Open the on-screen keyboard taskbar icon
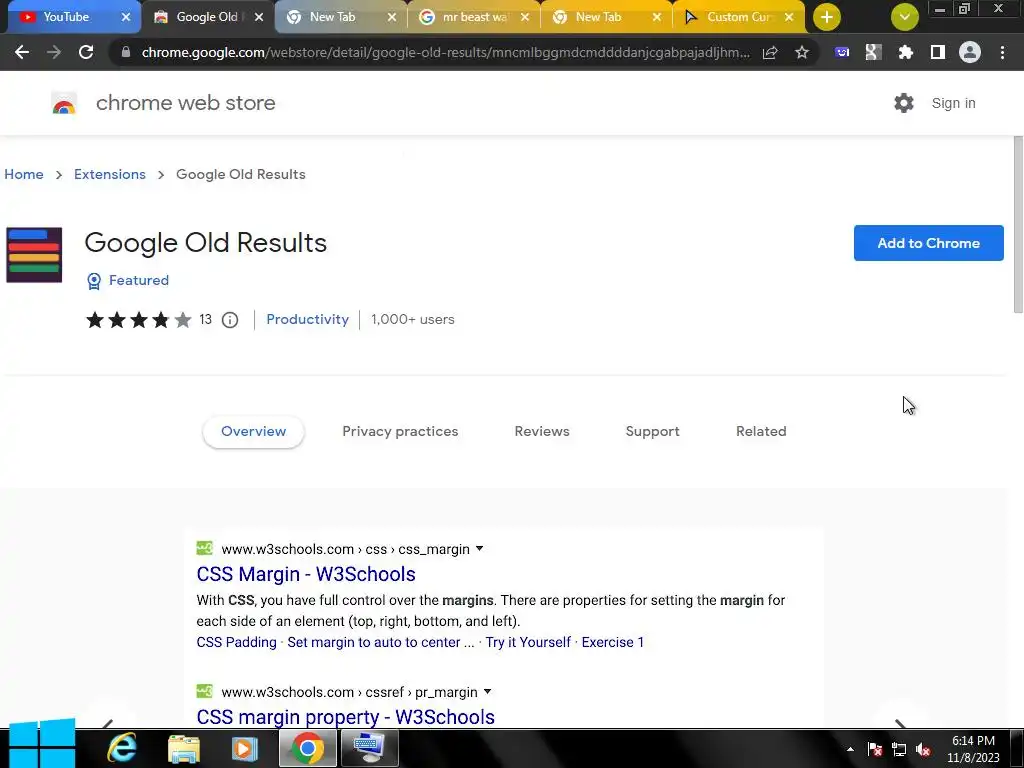Viewport: 1024px width, 768px height. [x=369, y=748]
